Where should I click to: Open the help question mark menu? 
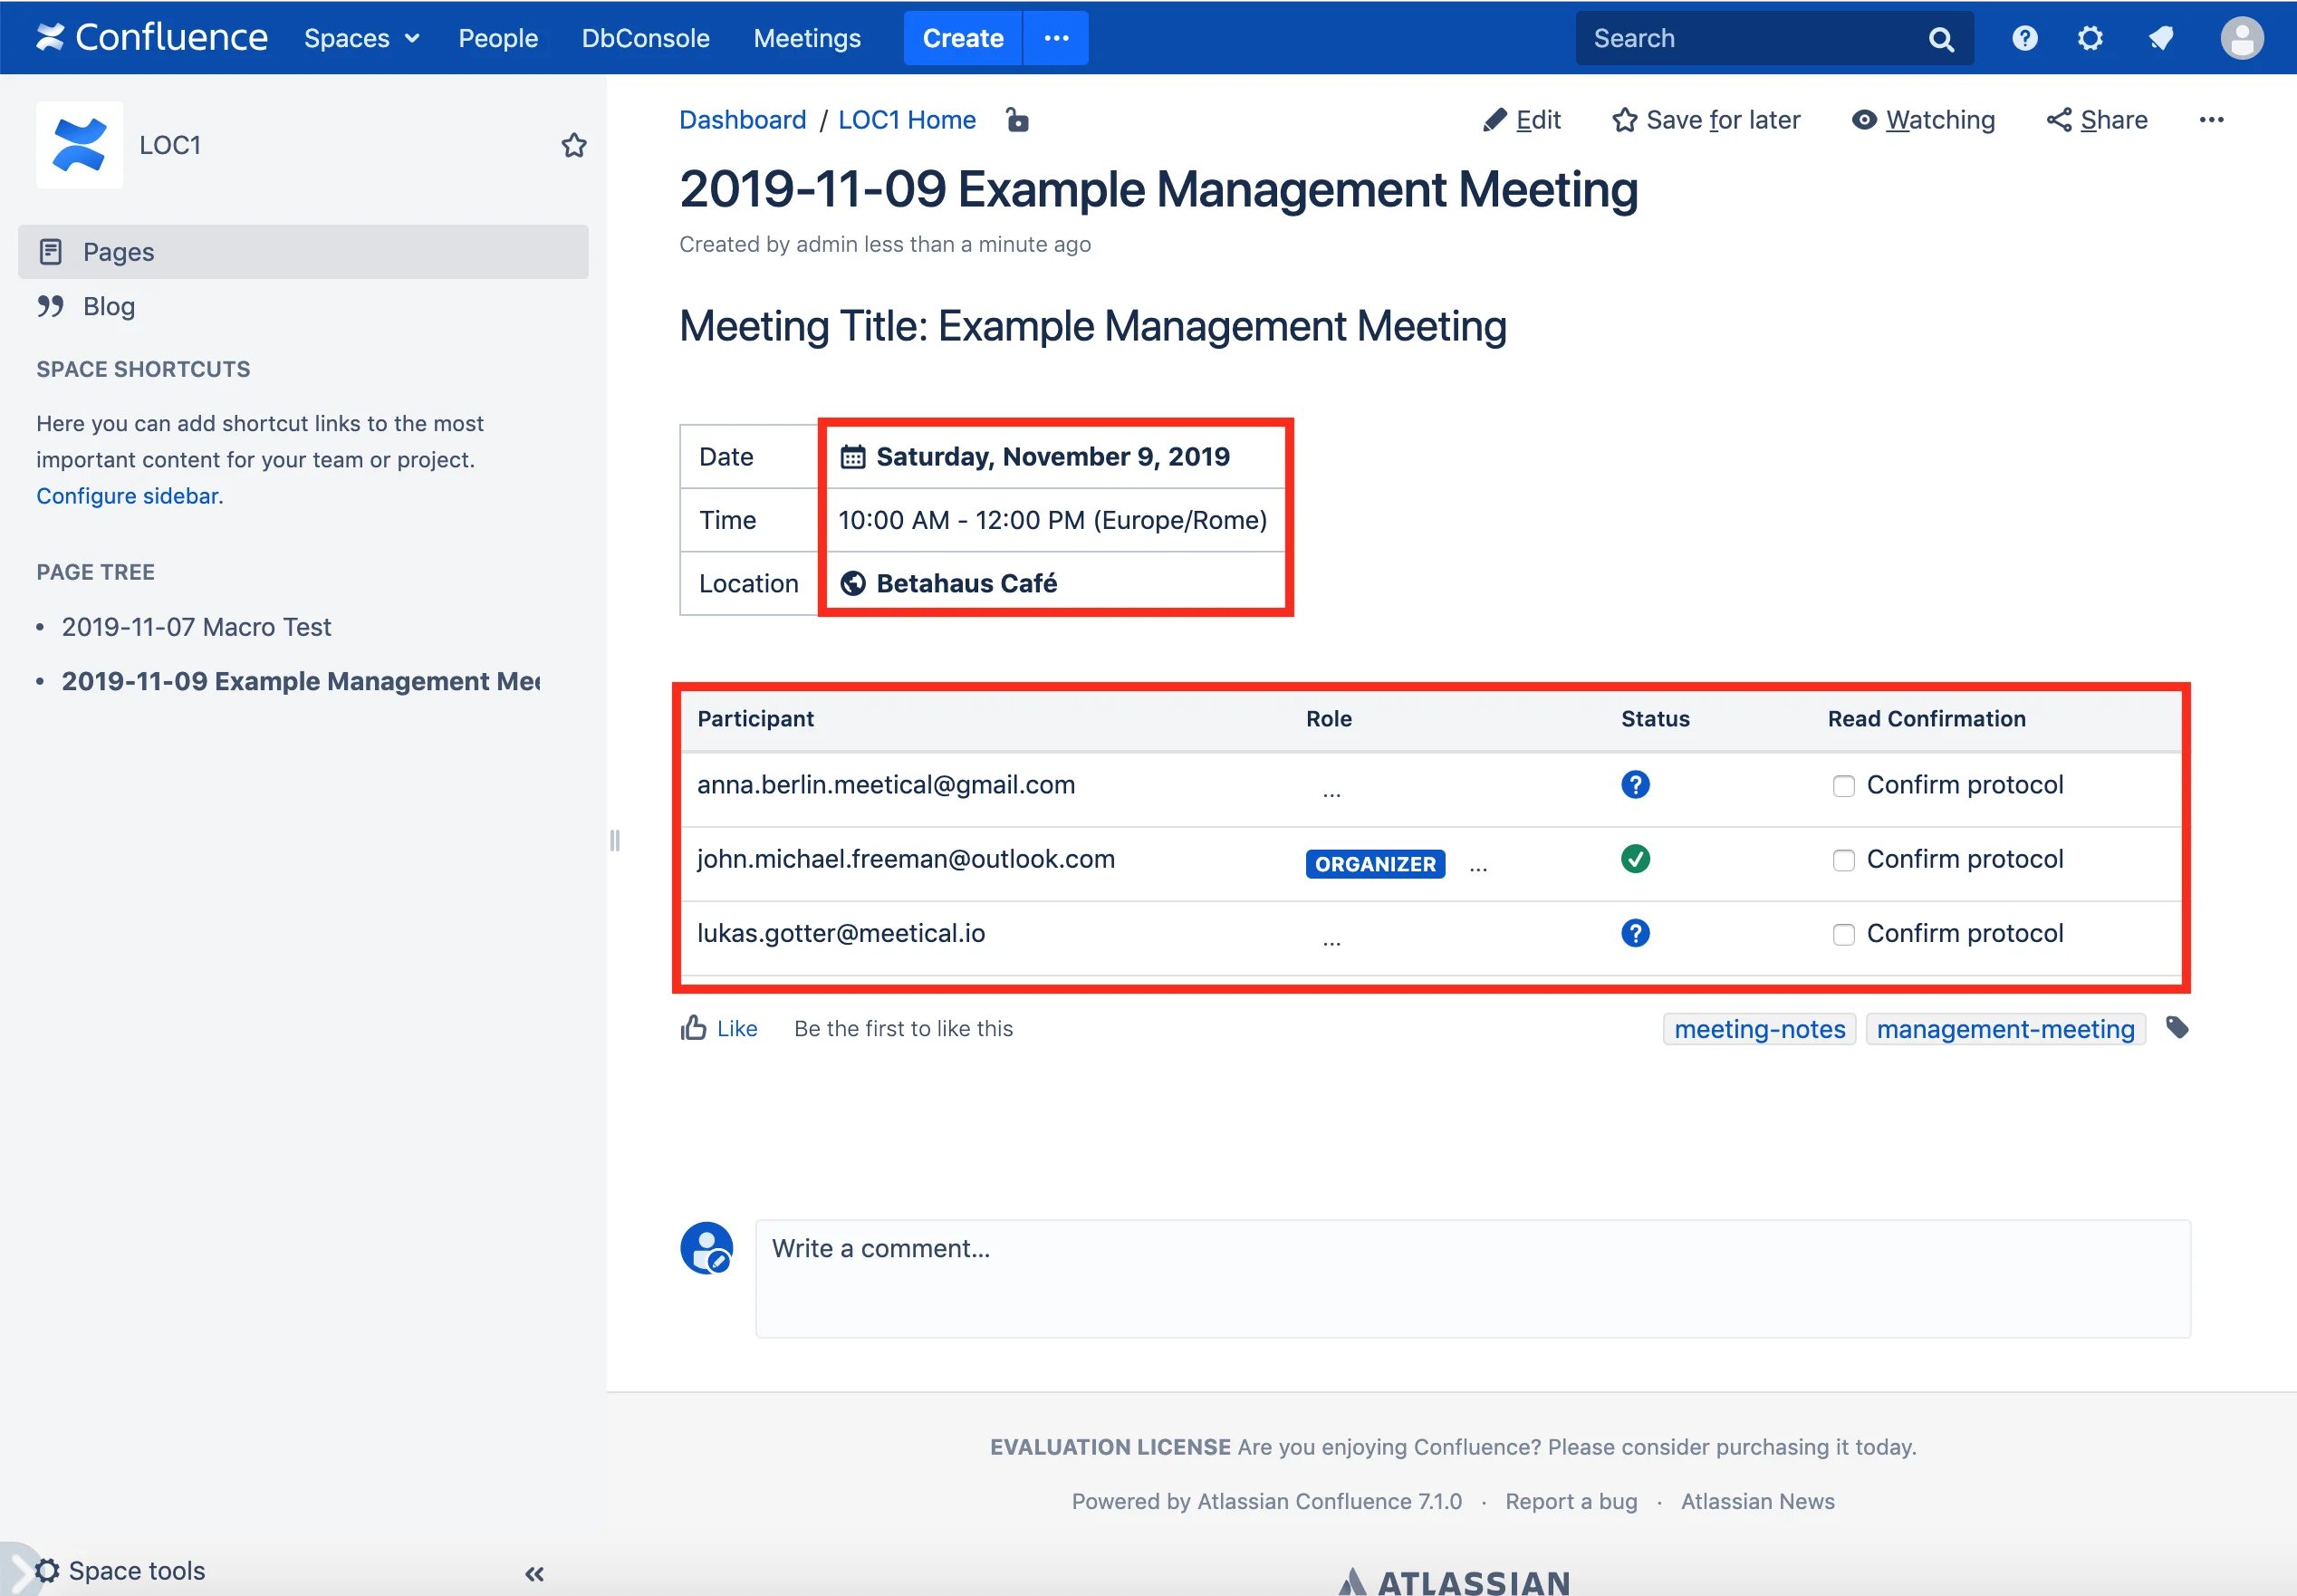click(x=2024, y=38)
